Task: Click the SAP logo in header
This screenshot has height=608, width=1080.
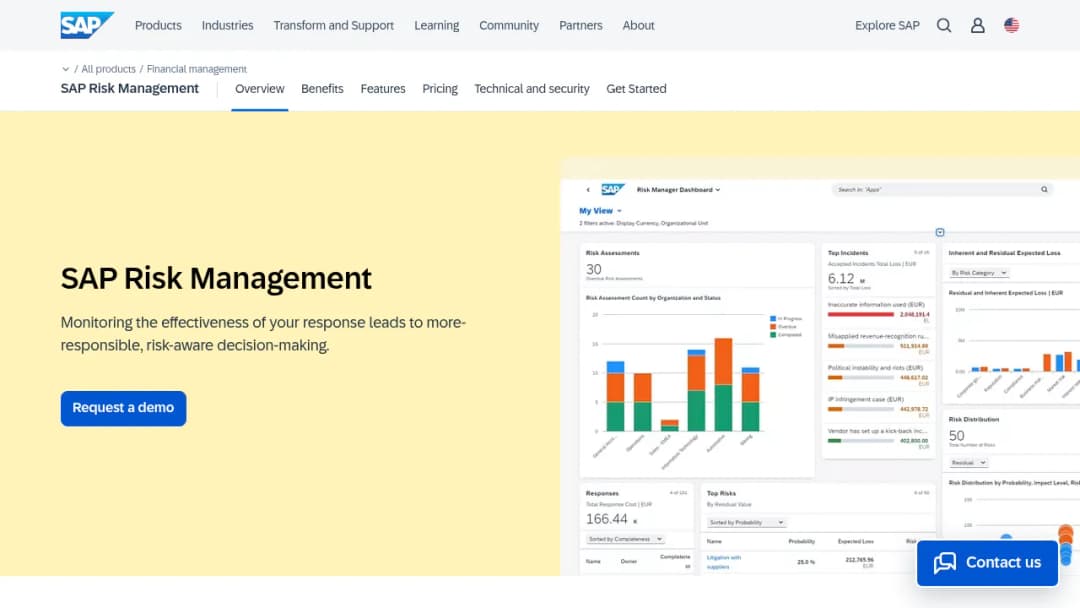Action: pos(87,25)
